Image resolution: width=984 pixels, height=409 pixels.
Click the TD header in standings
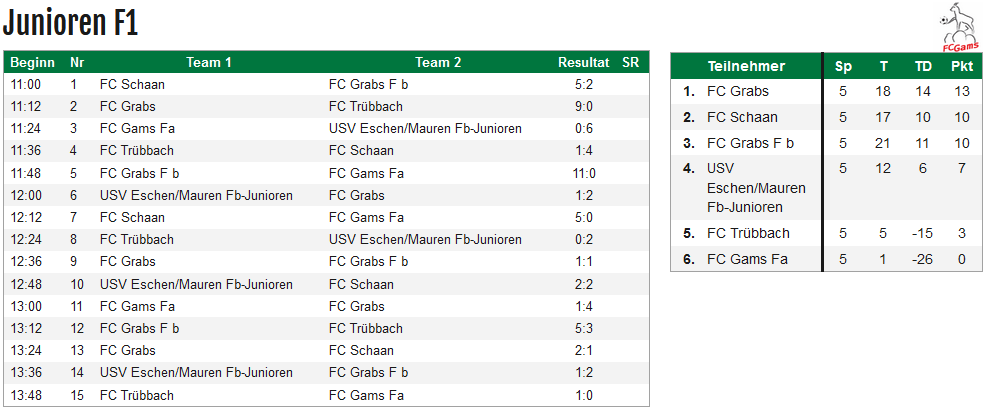point(923,66)
